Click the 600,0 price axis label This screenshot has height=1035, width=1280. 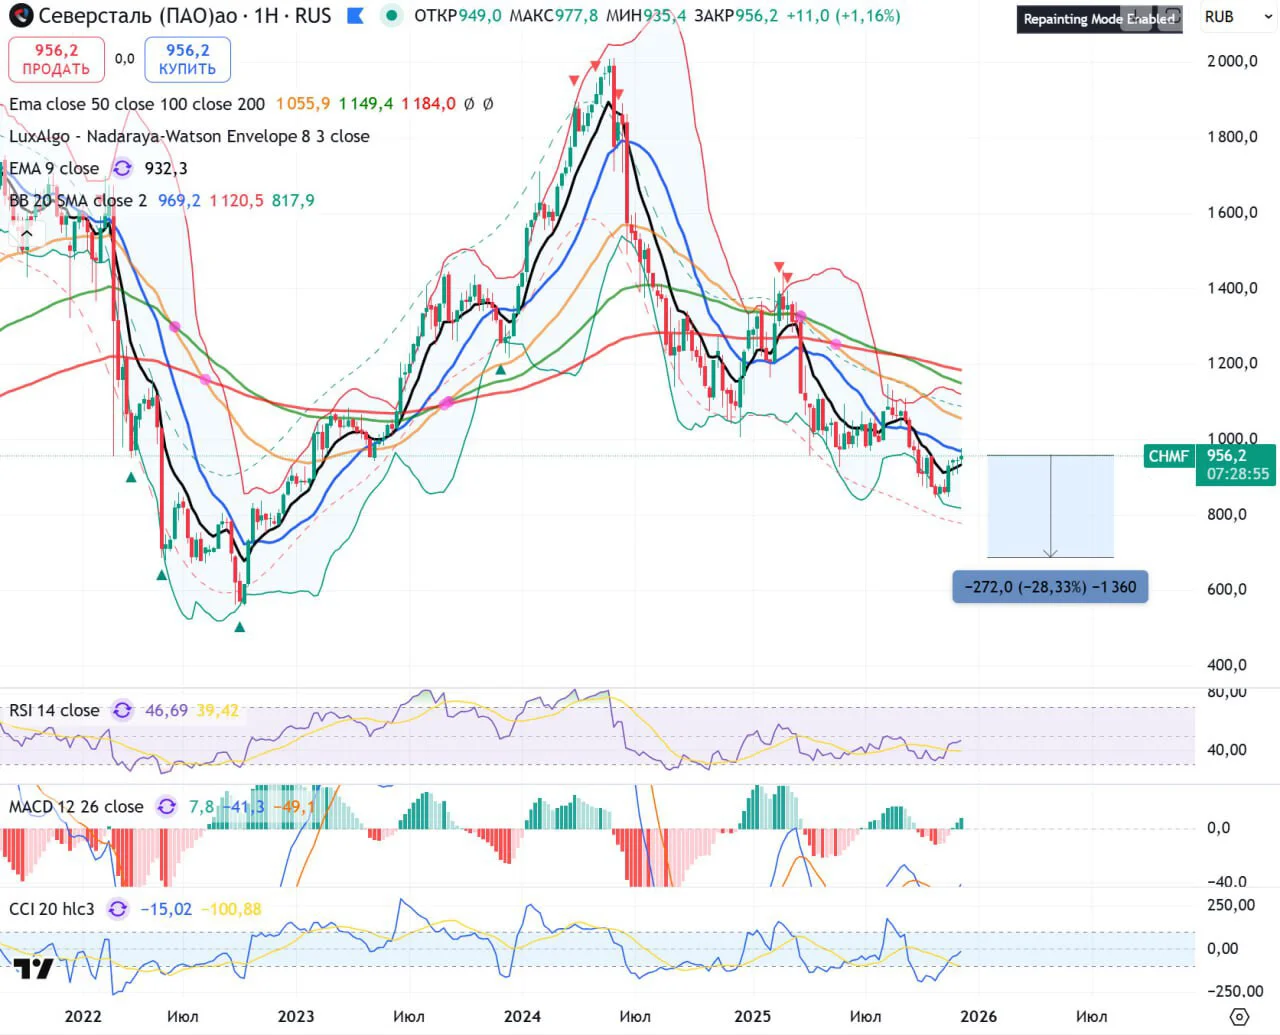[1227, 589]
